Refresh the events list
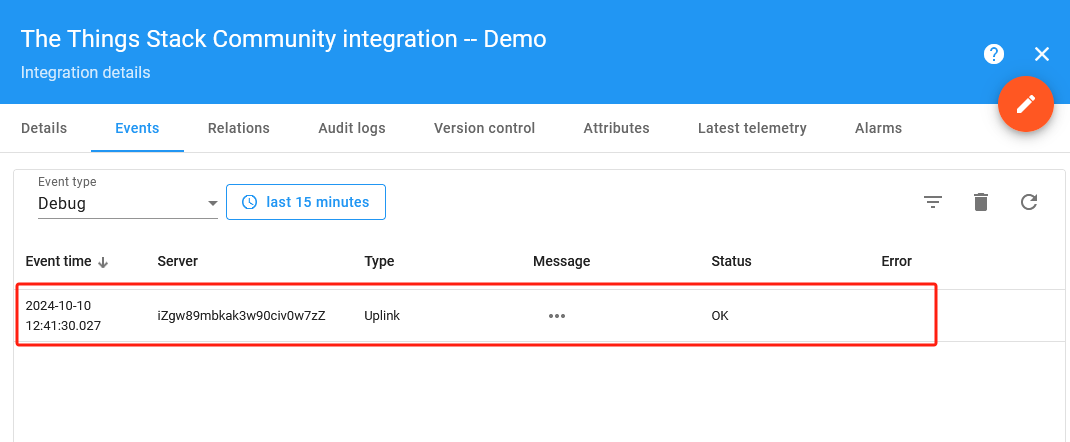1070x442 pixels. coord(1028,202)
